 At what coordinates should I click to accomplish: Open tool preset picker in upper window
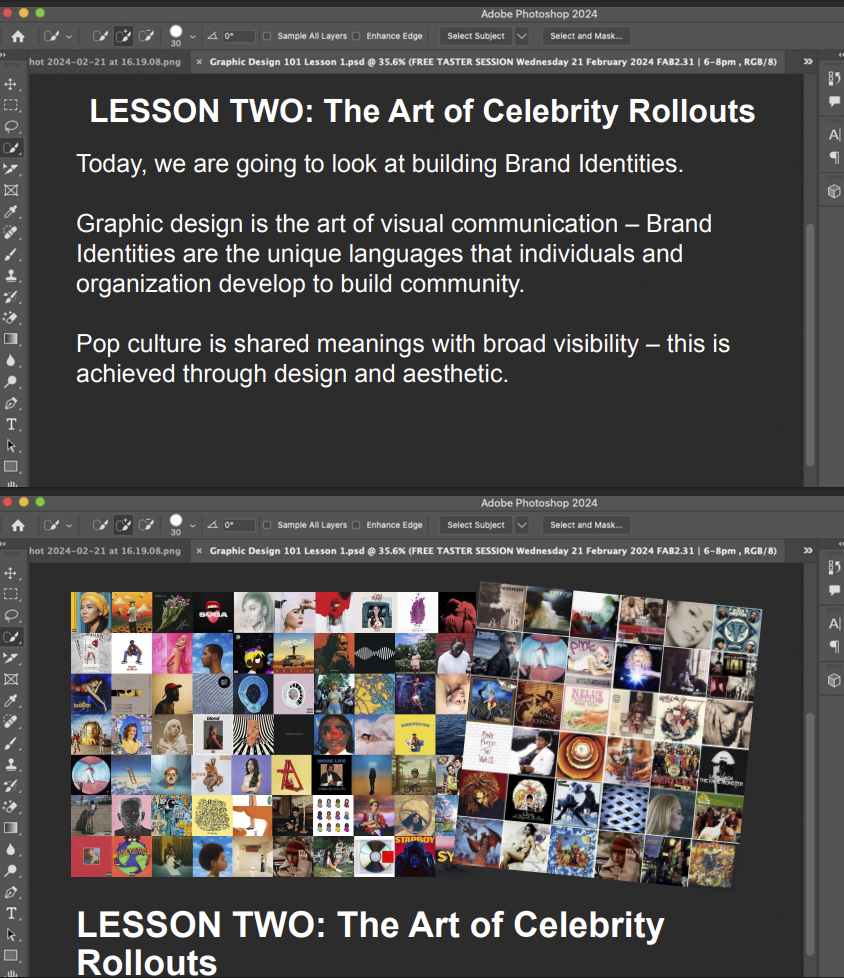click(x=57, y=36)
